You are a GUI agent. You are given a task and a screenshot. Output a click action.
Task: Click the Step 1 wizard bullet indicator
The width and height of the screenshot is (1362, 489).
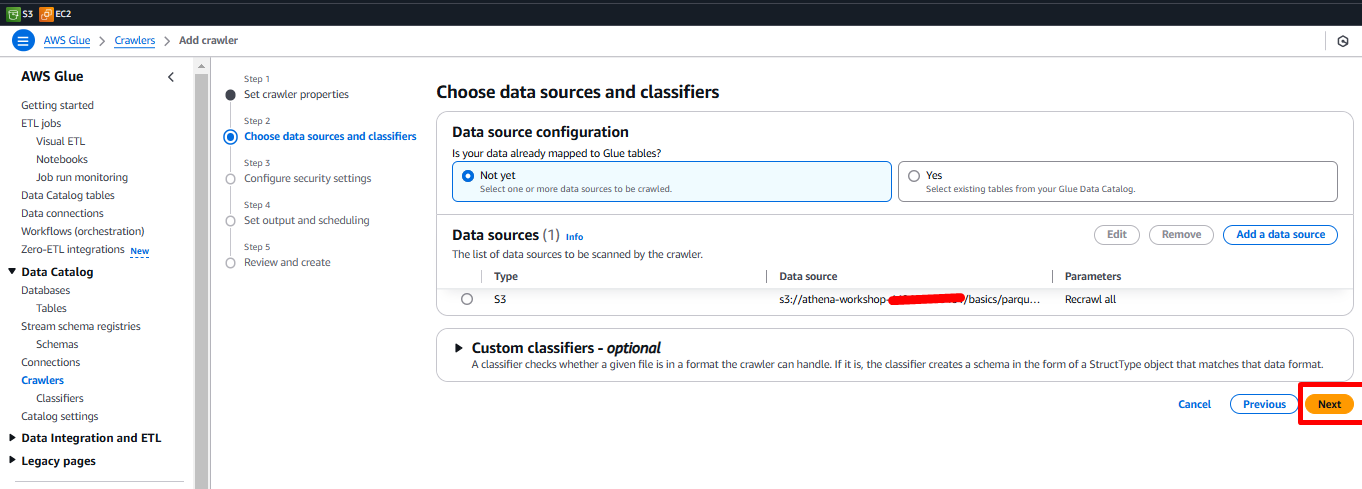[x=231, y=95]
